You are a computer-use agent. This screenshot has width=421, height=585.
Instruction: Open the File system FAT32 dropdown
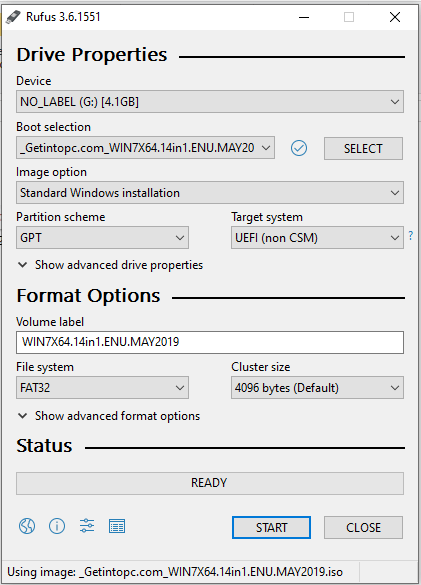coord(102,388)
